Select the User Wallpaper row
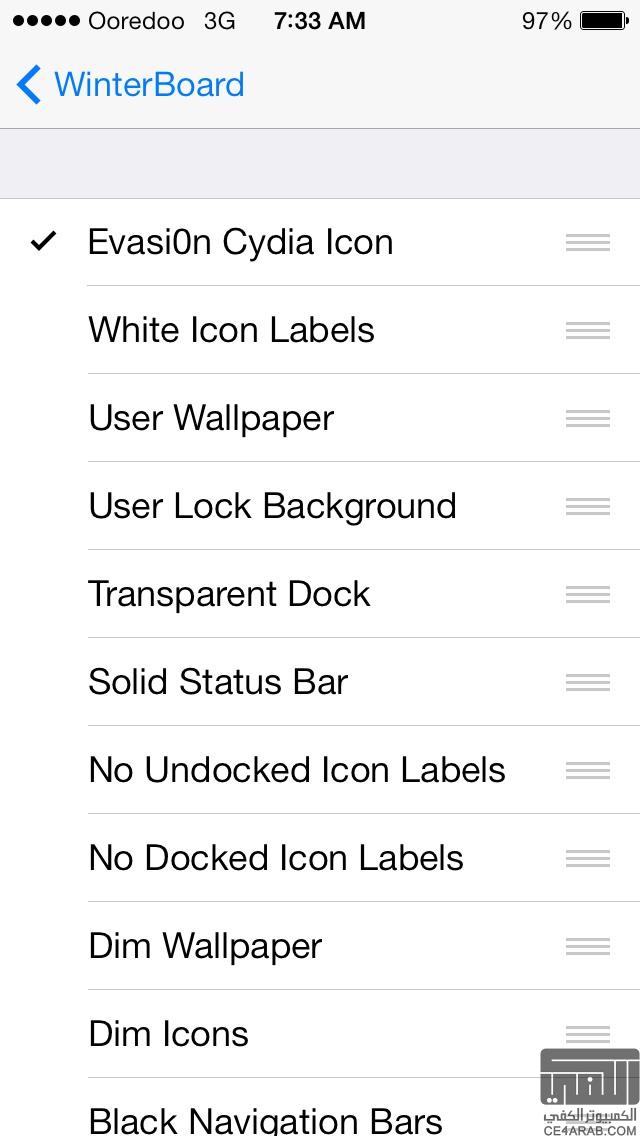This screenshot has height=1136, width=640. (211, 418)
